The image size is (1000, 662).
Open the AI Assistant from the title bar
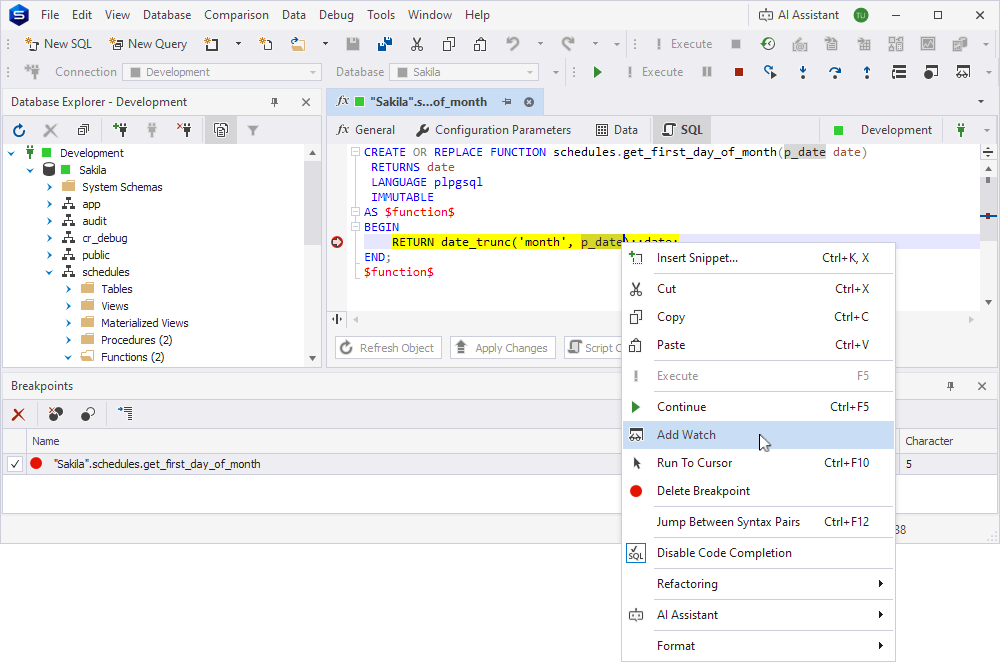pyautogui.click(x=799, y=15)
